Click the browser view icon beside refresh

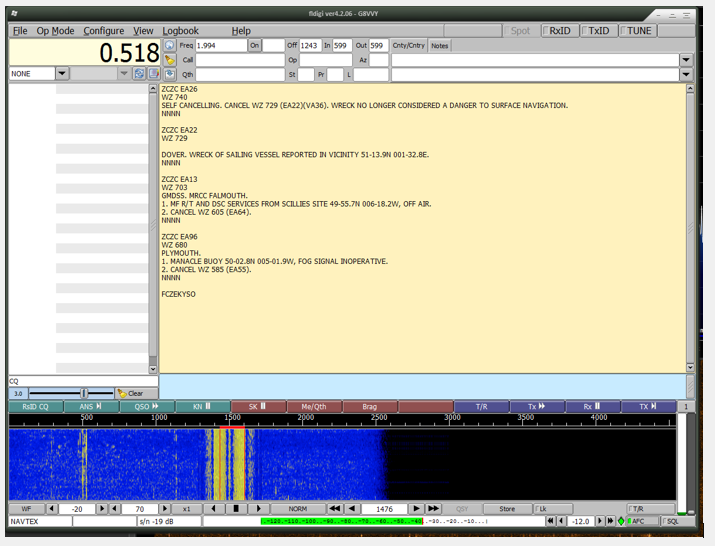pyautogui.click(x=154, y=73)
